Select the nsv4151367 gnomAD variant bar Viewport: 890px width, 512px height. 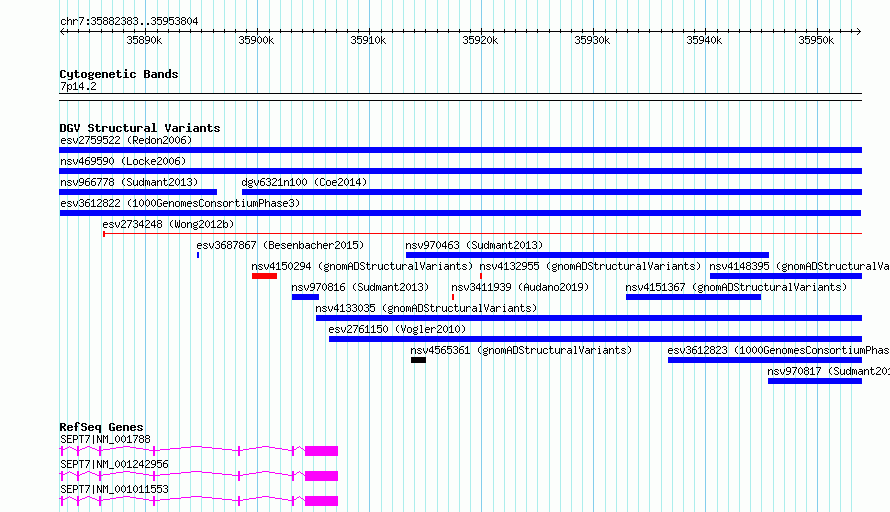(x=694, y=297)
